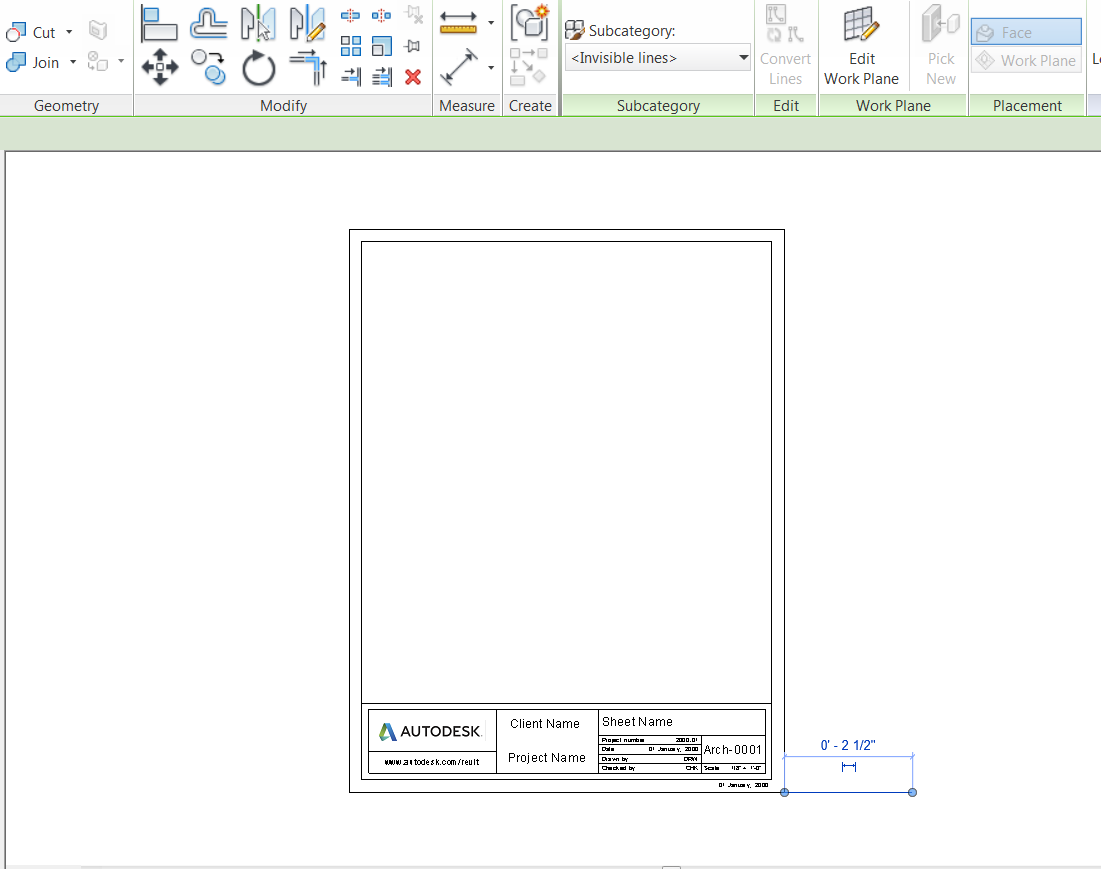Toggle Face placement mode

click(1025, 31)
